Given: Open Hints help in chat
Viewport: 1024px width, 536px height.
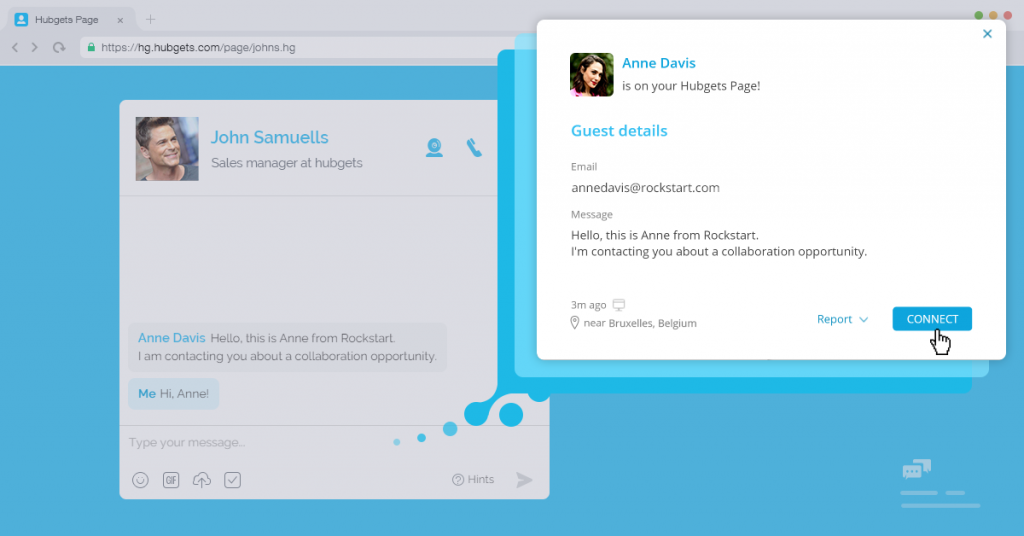Looking at the screenshot, I should click(473, 479).
